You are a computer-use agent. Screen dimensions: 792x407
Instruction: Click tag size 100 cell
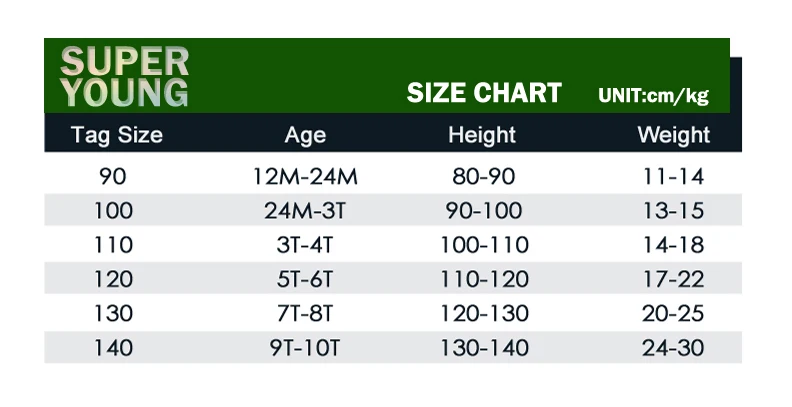point(114,211)
